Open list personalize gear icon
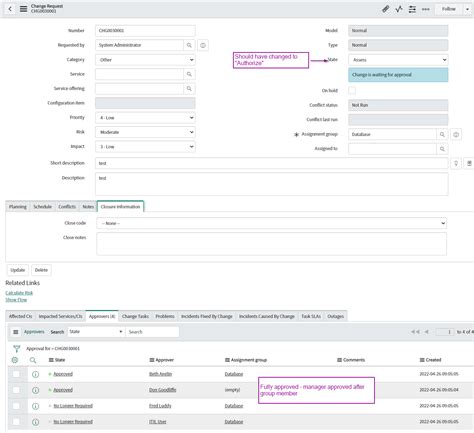Viewport: 474px width, 433px height. [x=15, y=360]
